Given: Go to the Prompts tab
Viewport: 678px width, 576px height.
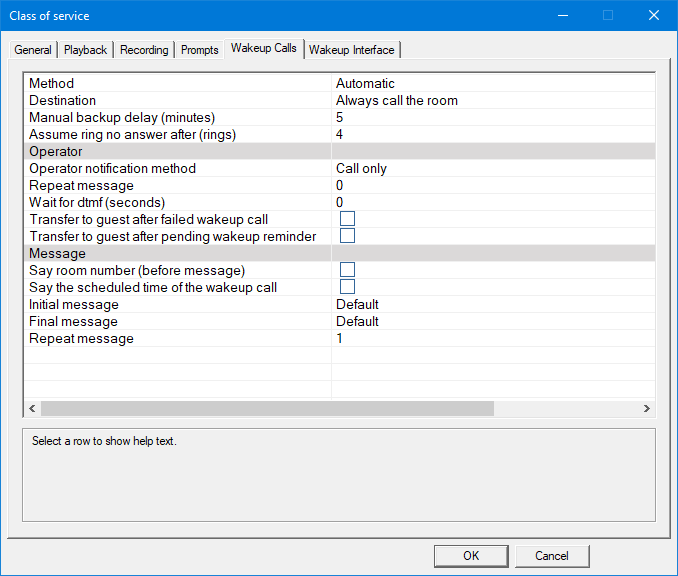Looking at the screenshot, I should click(199, 50).
